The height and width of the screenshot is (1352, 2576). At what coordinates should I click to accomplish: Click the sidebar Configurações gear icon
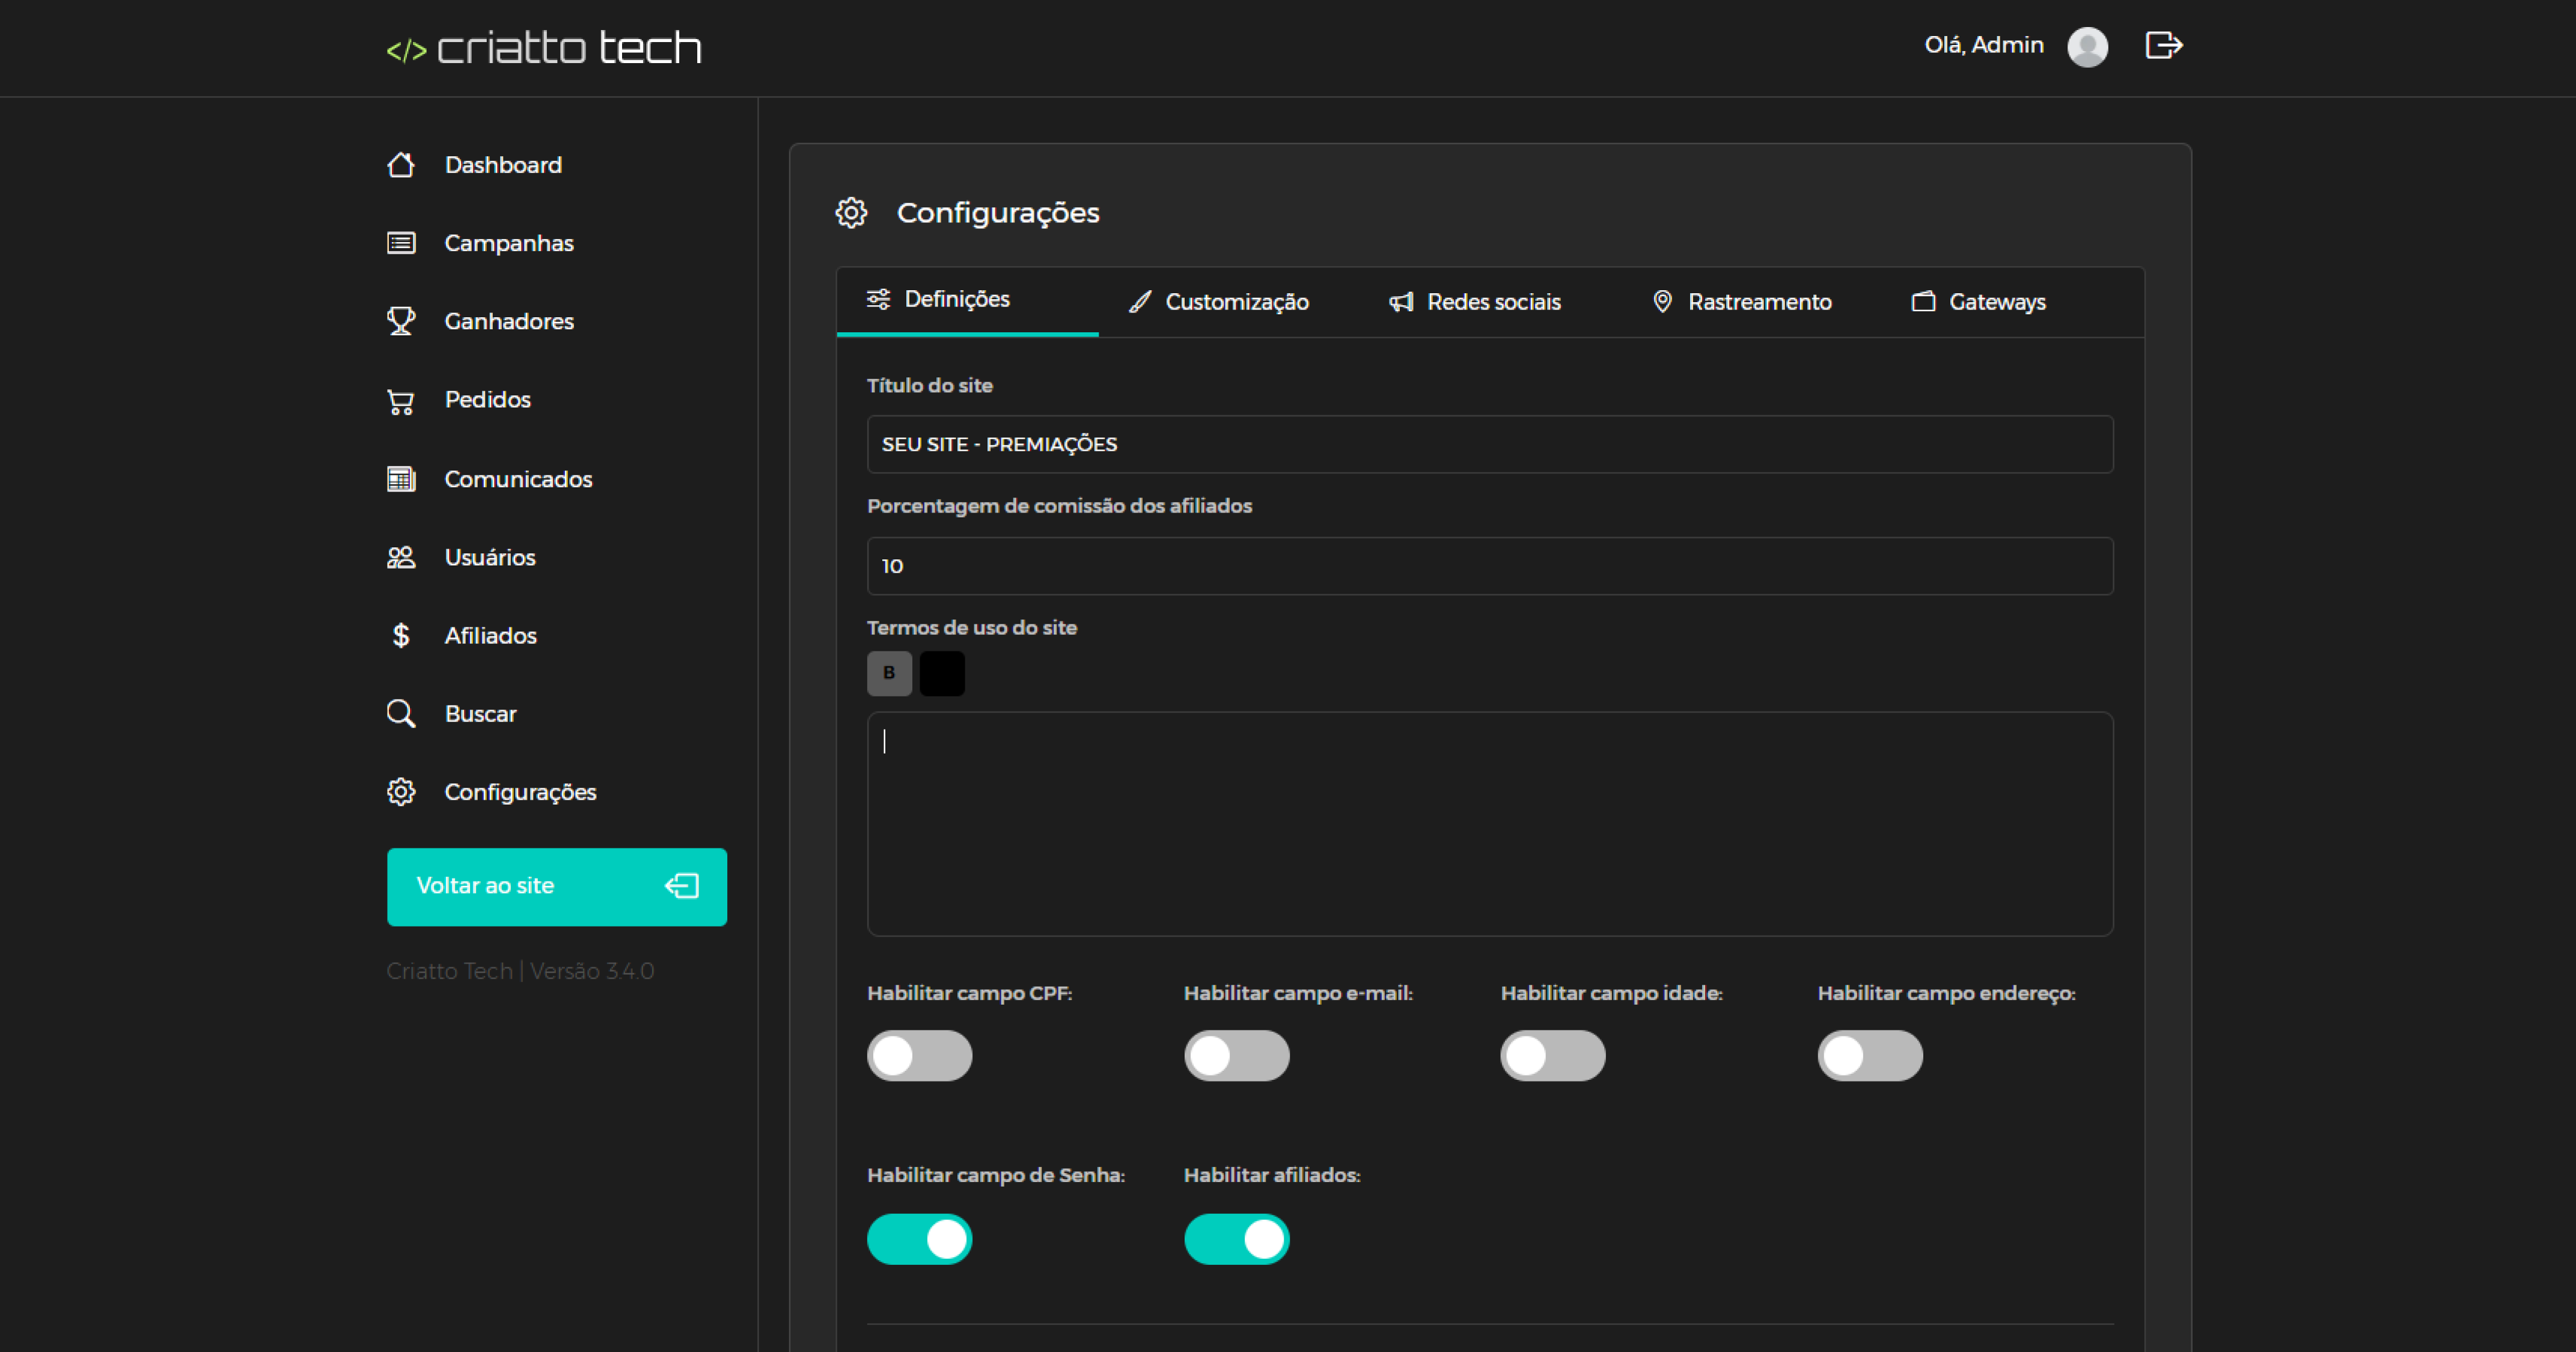[401, 792]
